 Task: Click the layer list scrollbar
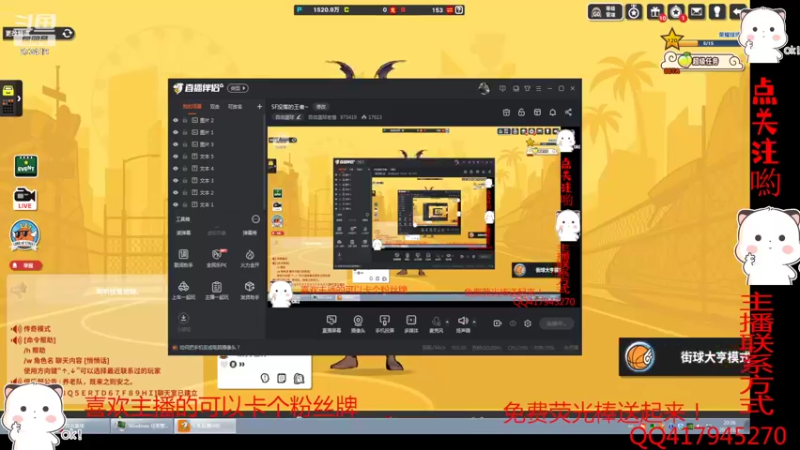(x=265, y=163)
